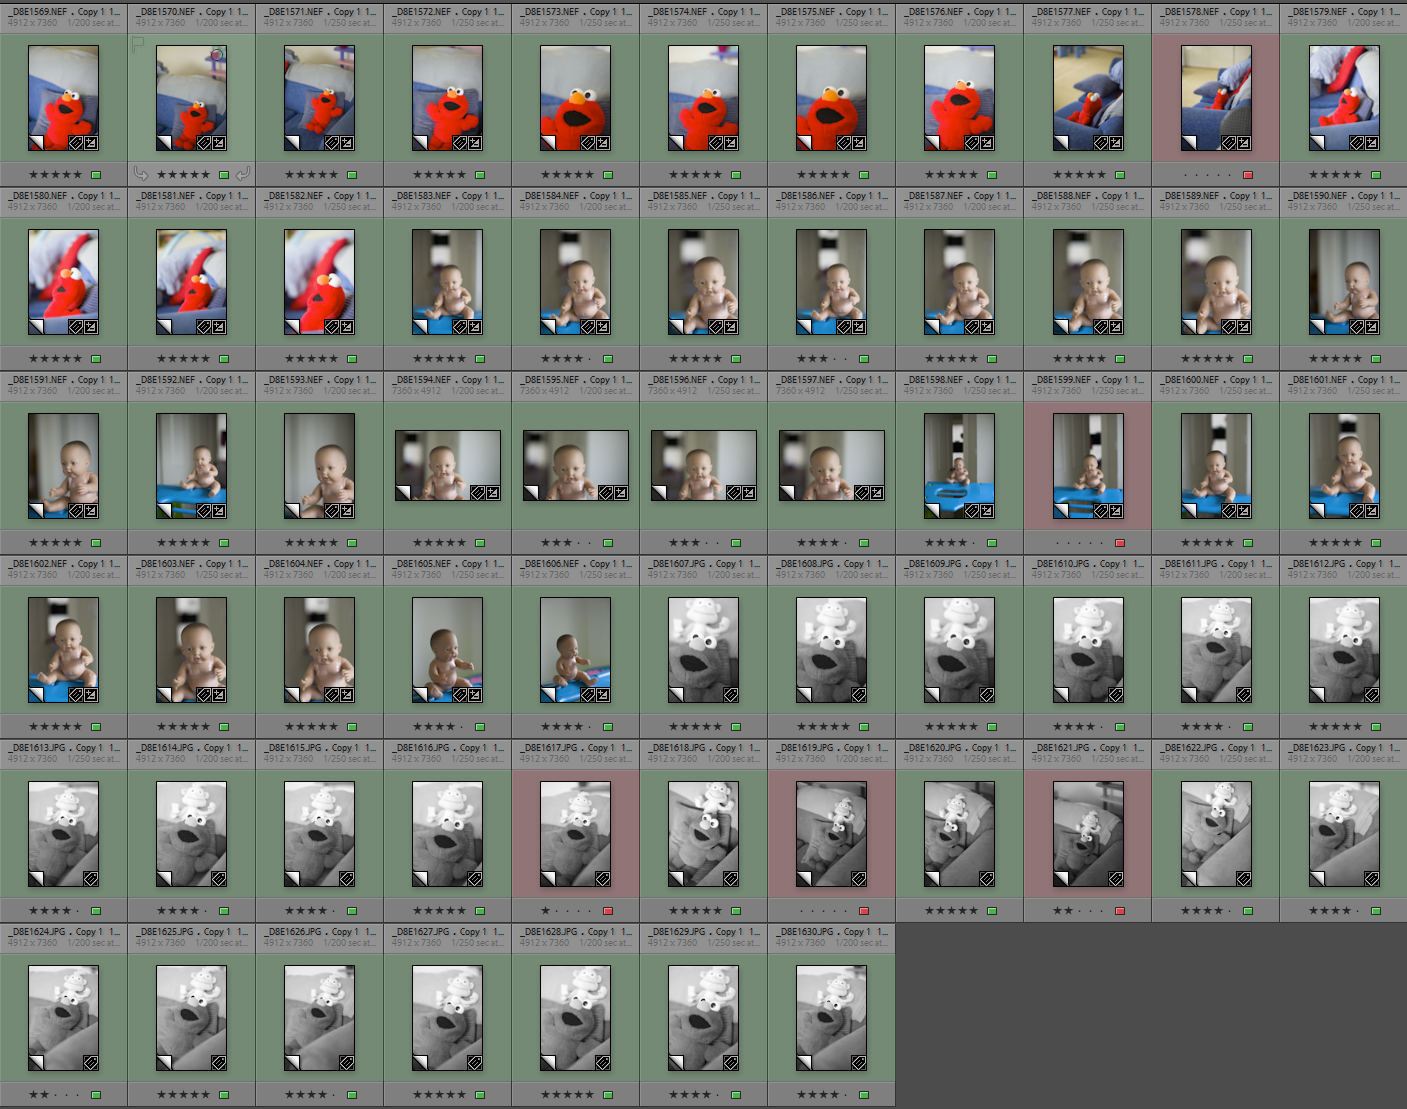Screen dimensions: 1407x1109
Task: Click red color label of _D8E1578.NEF
Action: coord(1248,175)
